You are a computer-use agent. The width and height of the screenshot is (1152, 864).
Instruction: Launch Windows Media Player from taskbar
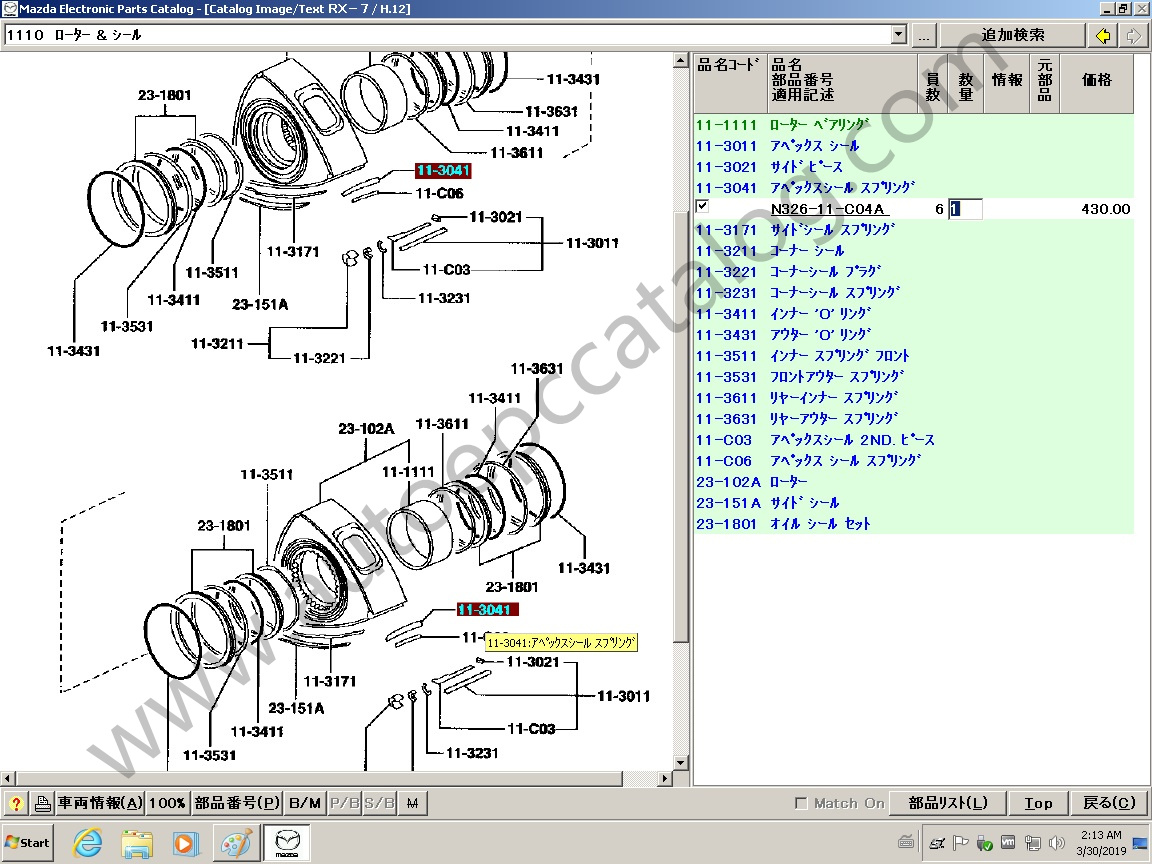(x=185, y=843)
